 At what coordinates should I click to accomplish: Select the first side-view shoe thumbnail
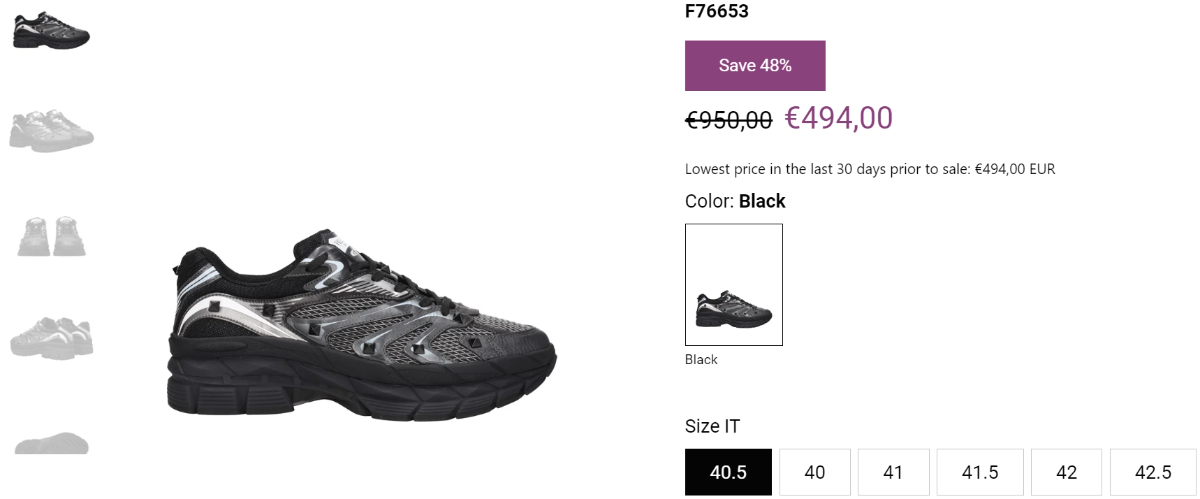pyautogui.click(x=51, y=30)
